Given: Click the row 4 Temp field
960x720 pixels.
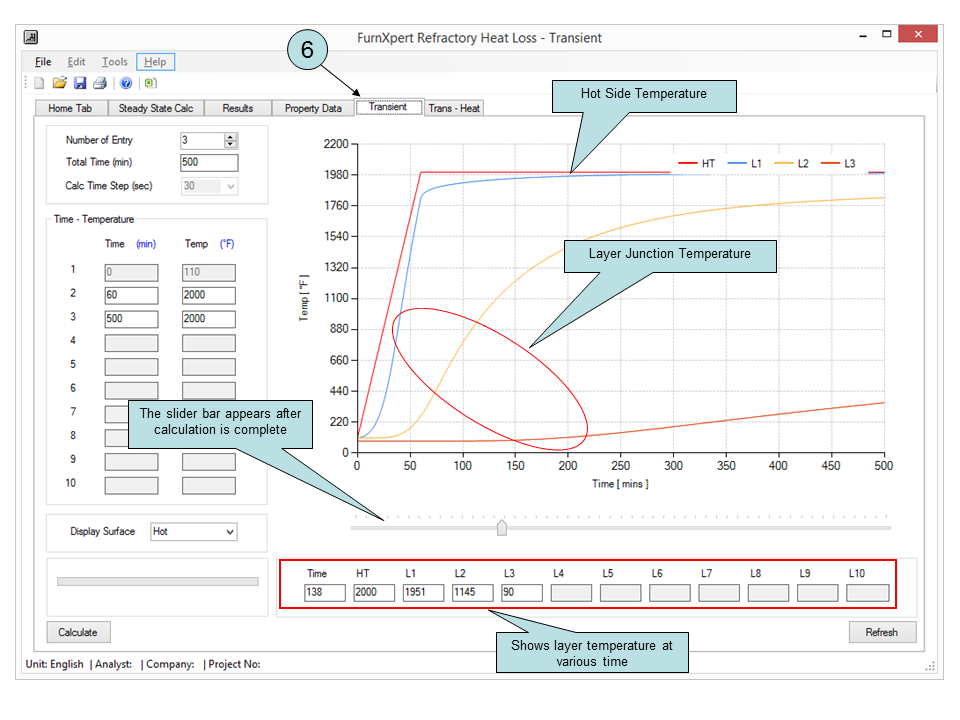Looking at the screenshot, I should pos(209,343).
